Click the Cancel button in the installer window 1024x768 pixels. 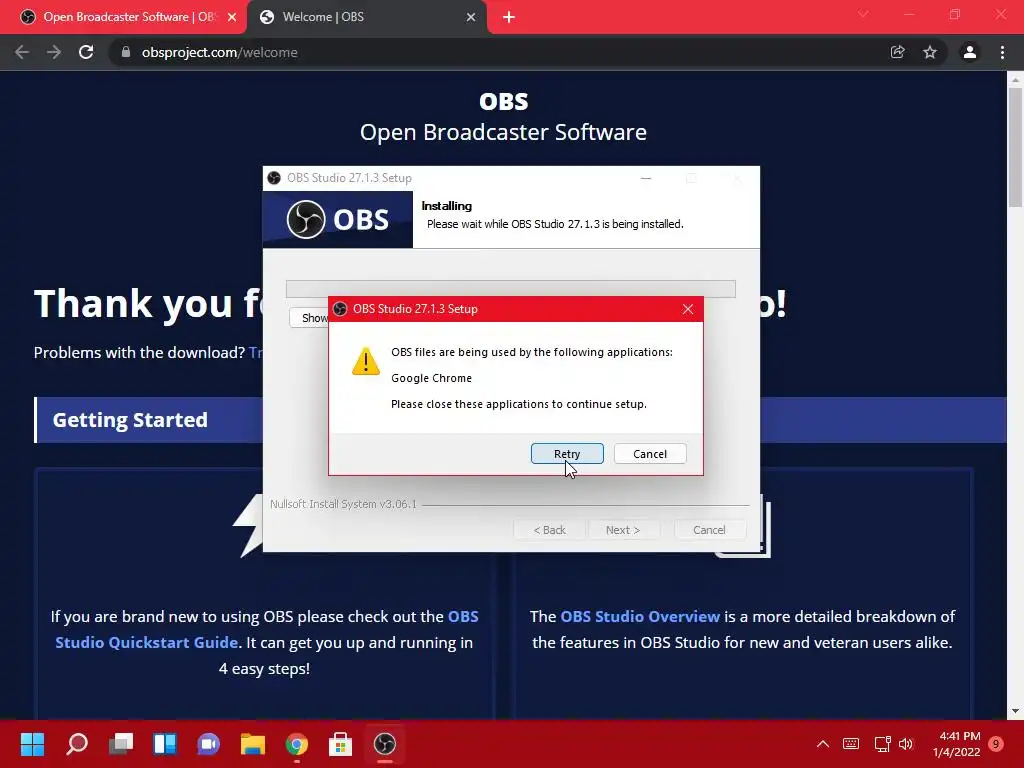pos(709,530)
